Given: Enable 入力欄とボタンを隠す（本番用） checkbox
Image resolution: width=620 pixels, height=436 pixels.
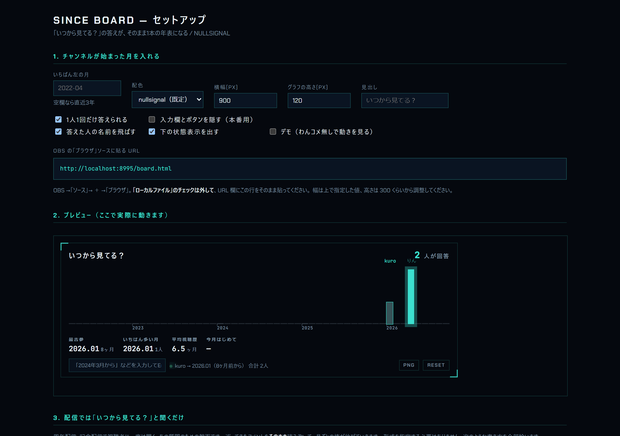Looking at the screenshot, I should [x=152, y=119].
